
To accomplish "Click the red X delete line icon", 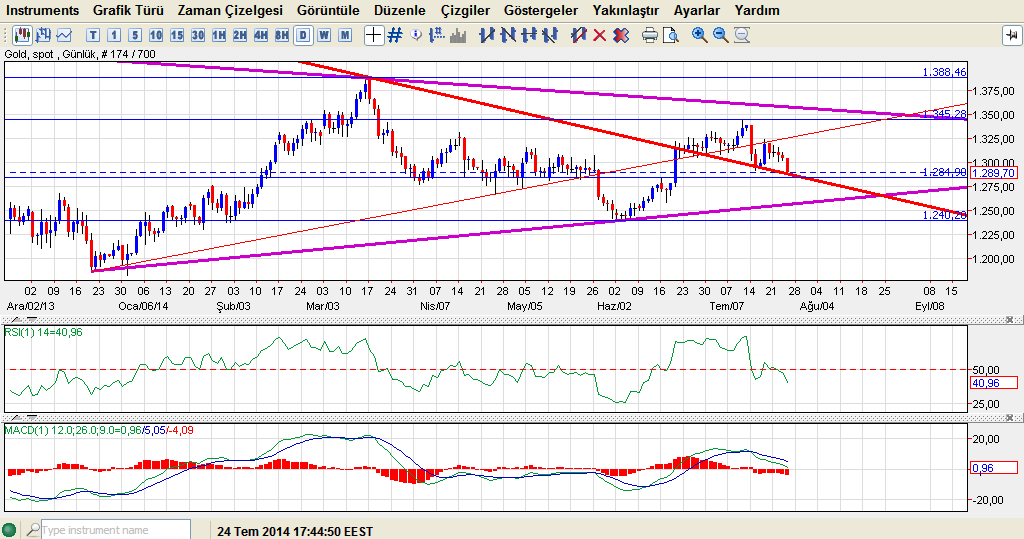I will tap(600, 35).
